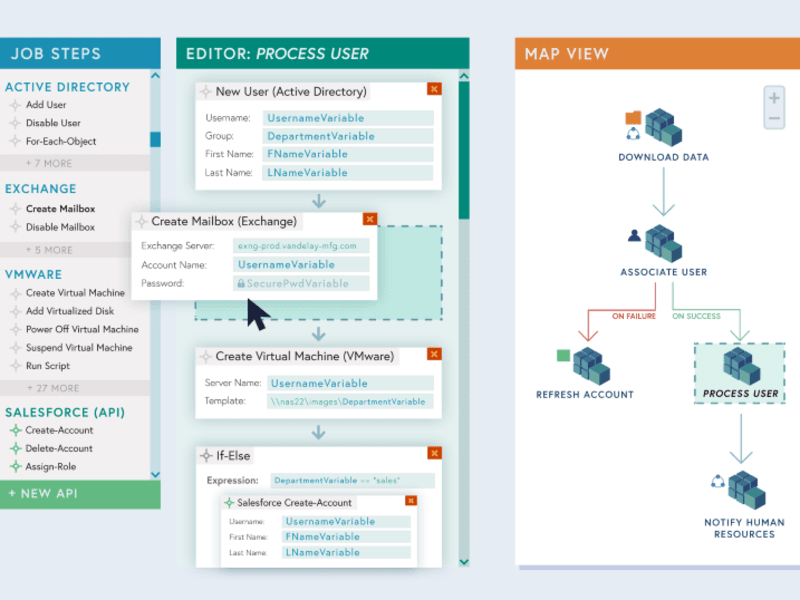Select Suspend Virtual Machine step
The width and height of the screenshot is (800, 600).
point(79,348)
